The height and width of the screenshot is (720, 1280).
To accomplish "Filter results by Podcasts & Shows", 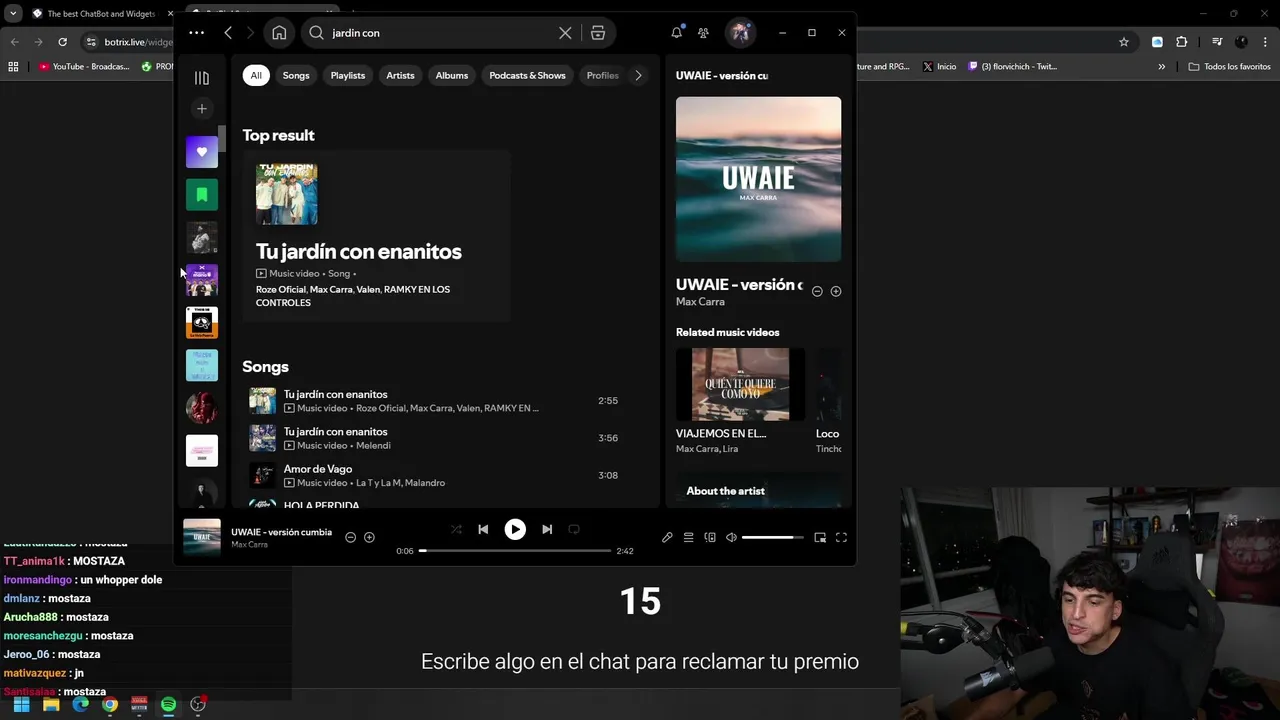I will pos(527,75).
